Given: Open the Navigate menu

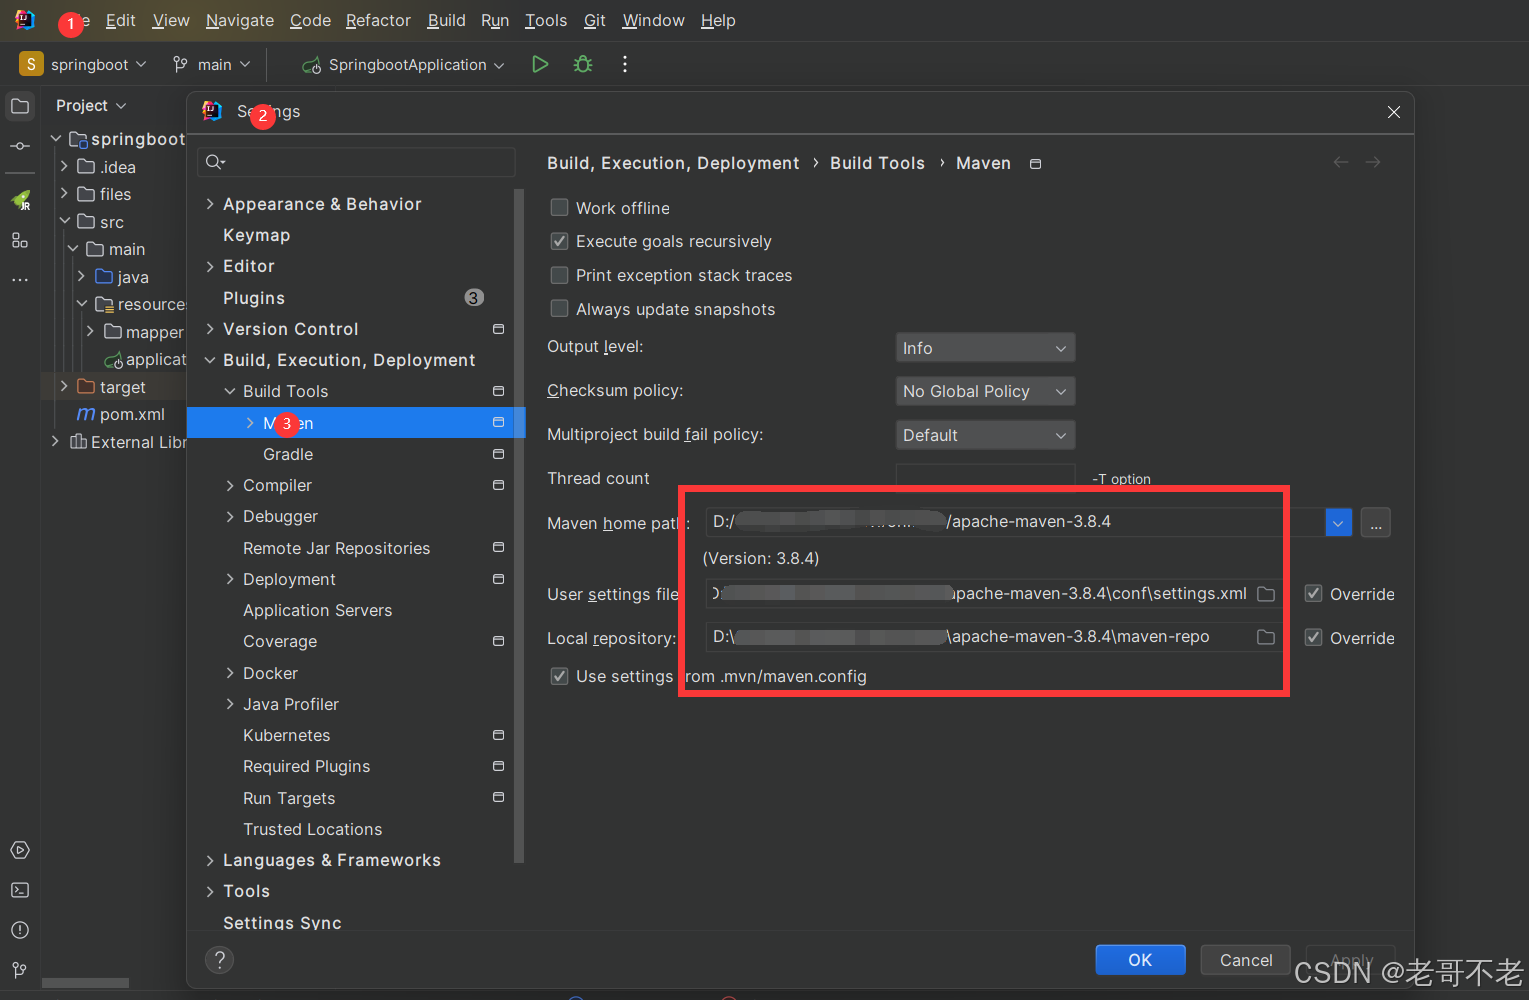Looking at the screenshot, I should click(x=240, y=20).
